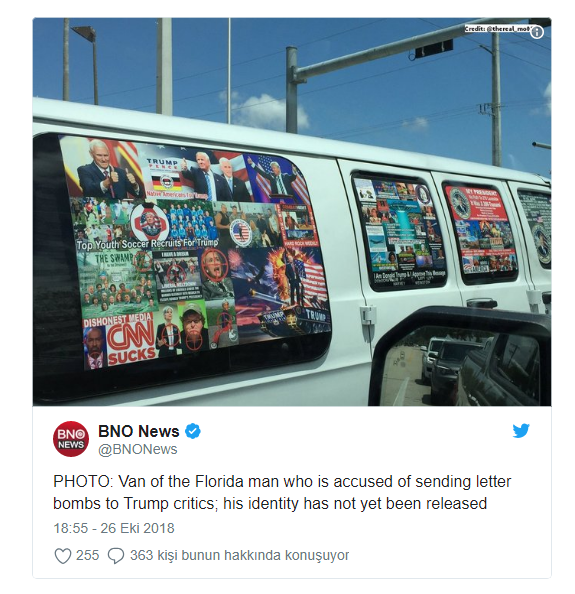Click the red My President window sticker
Image resolution: width=575 pixels, height=594 pixels.
pos(480,229)
